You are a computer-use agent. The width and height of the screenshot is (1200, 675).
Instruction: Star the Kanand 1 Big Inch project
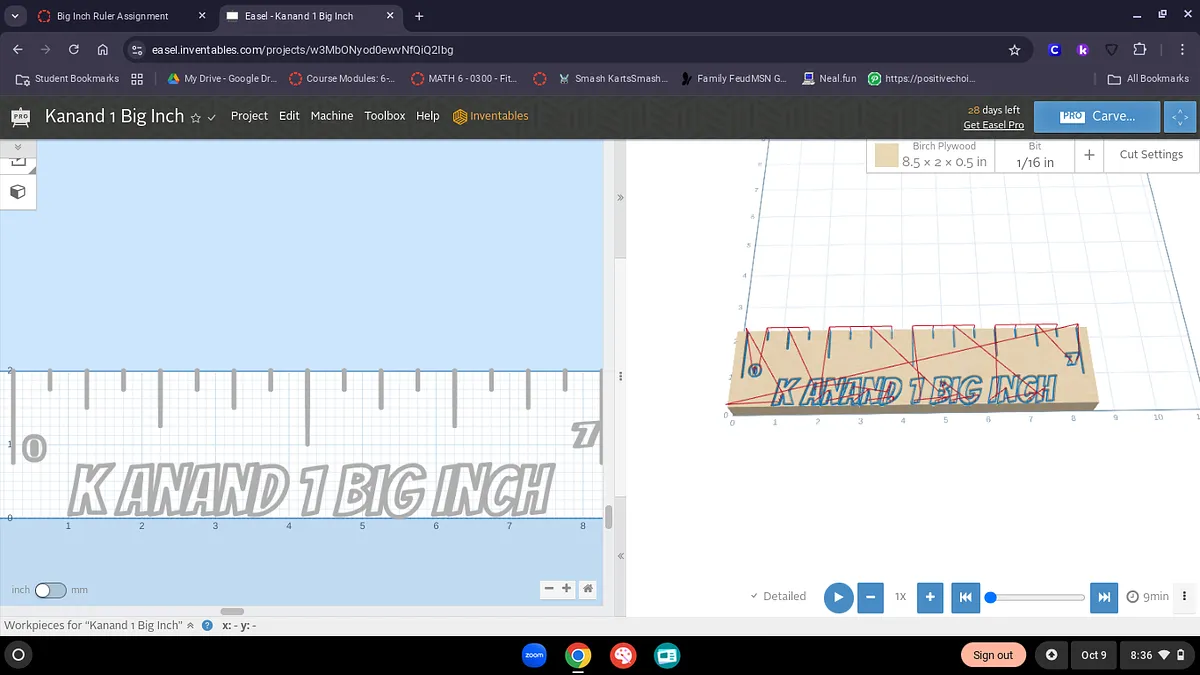(x=196, y=117)
